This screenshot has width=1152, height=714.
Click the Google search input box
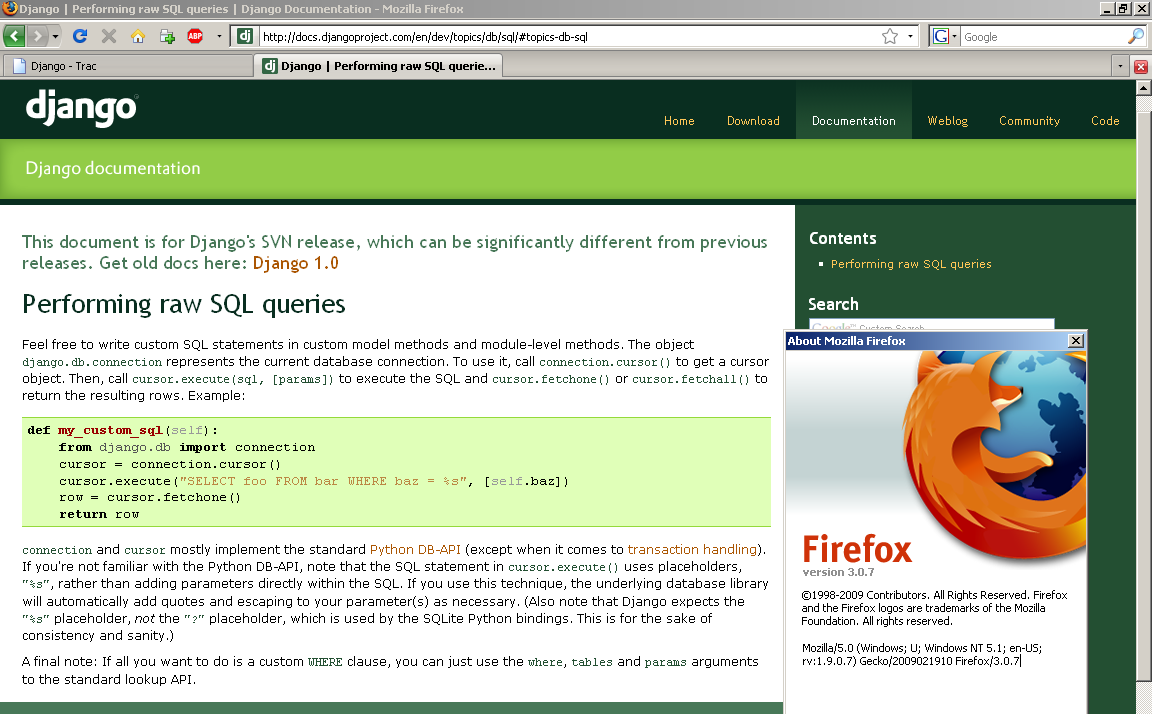coord(1043,37)
